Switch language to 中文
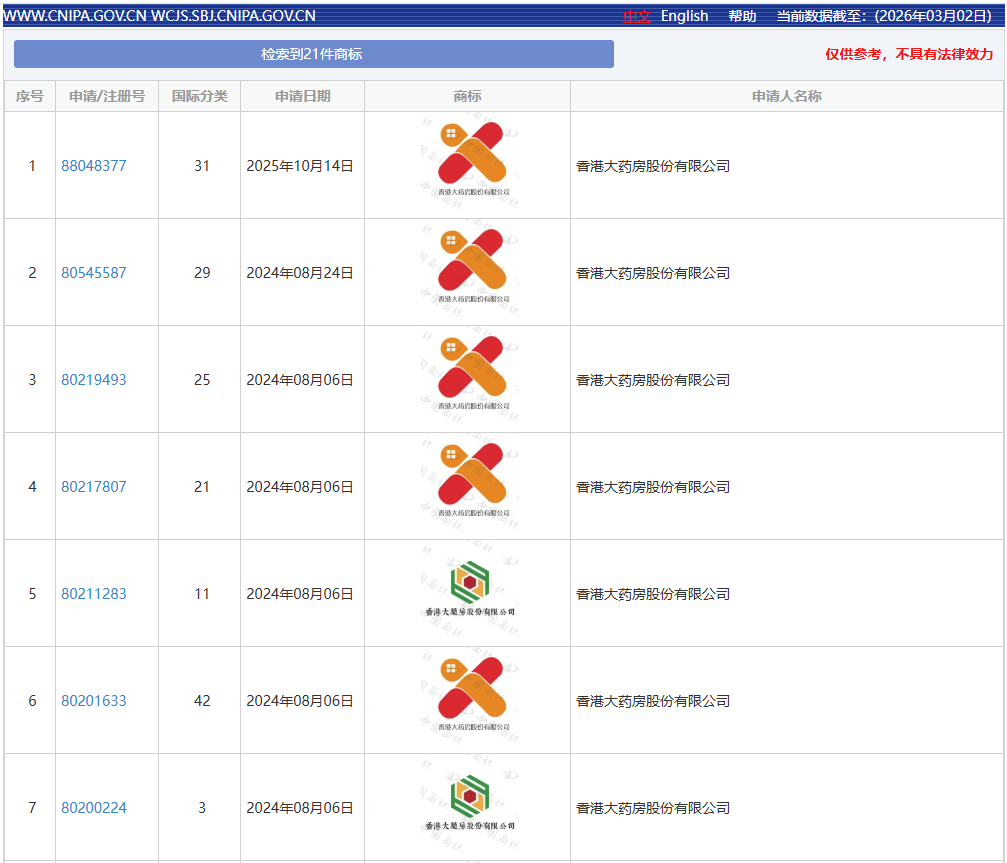1007x863 pixels. tap(637, 16)
